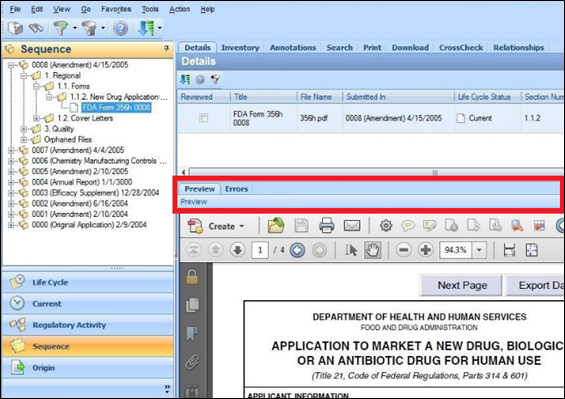Open the Favorites menu
This screenshot has width=565, height=399.
point(116,9)
